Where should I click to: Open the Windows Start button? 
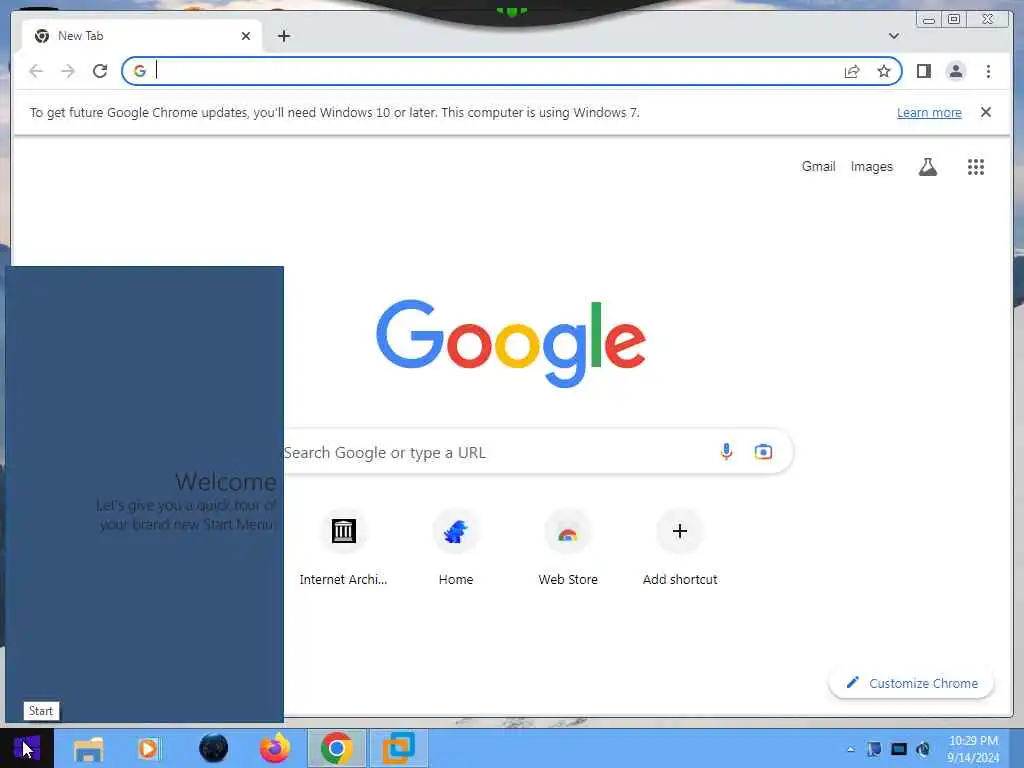[27, 748]
